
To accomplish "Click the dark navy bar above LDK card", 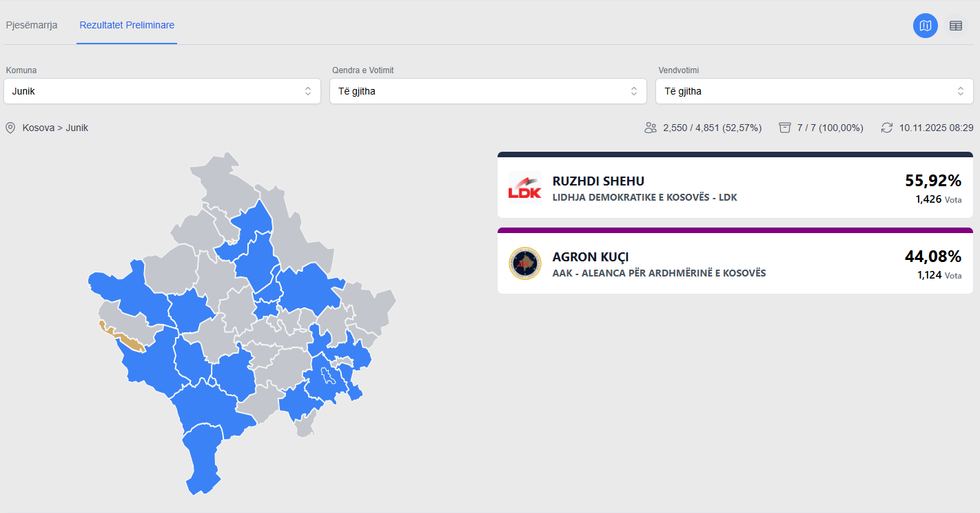I will coord(735,155).
